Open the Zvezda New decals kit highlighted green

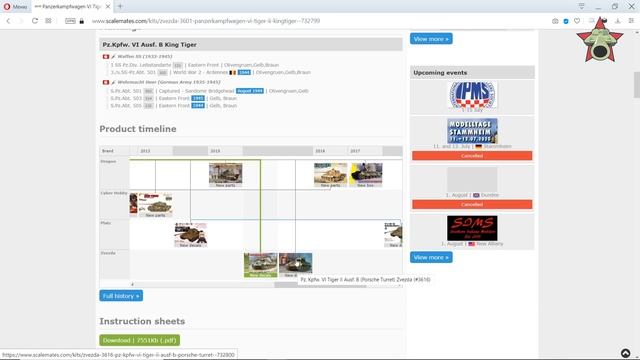(260, 265)
